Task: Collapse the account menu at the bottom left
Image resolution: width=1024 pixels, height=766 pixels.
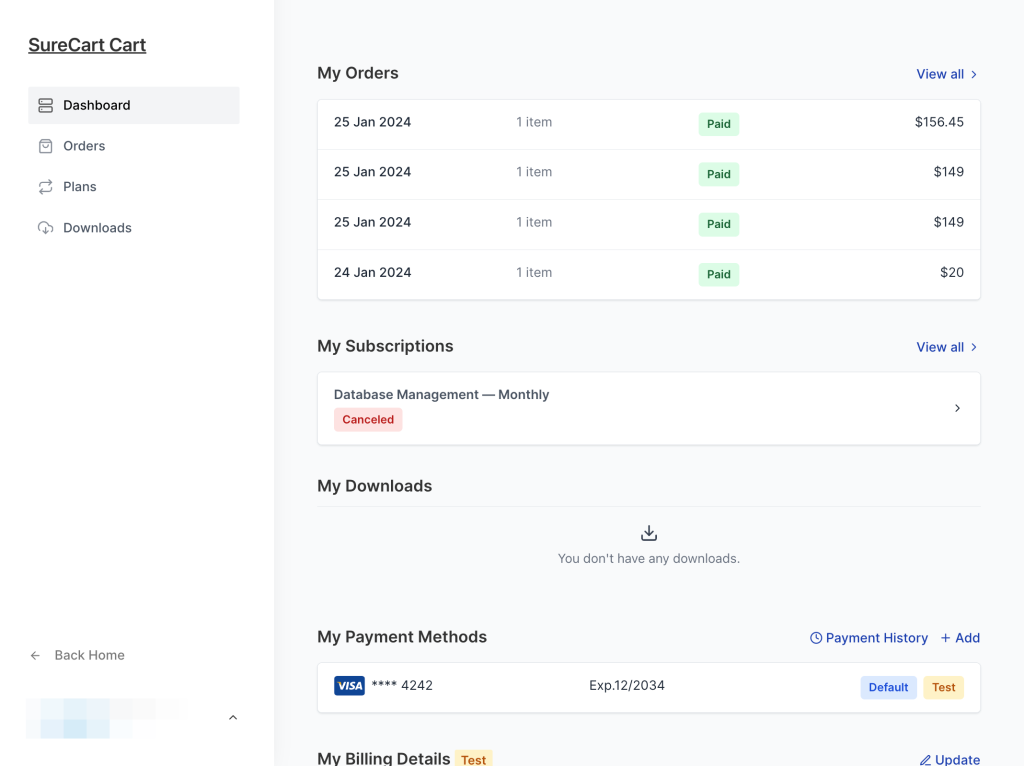Action: [233, 717]
